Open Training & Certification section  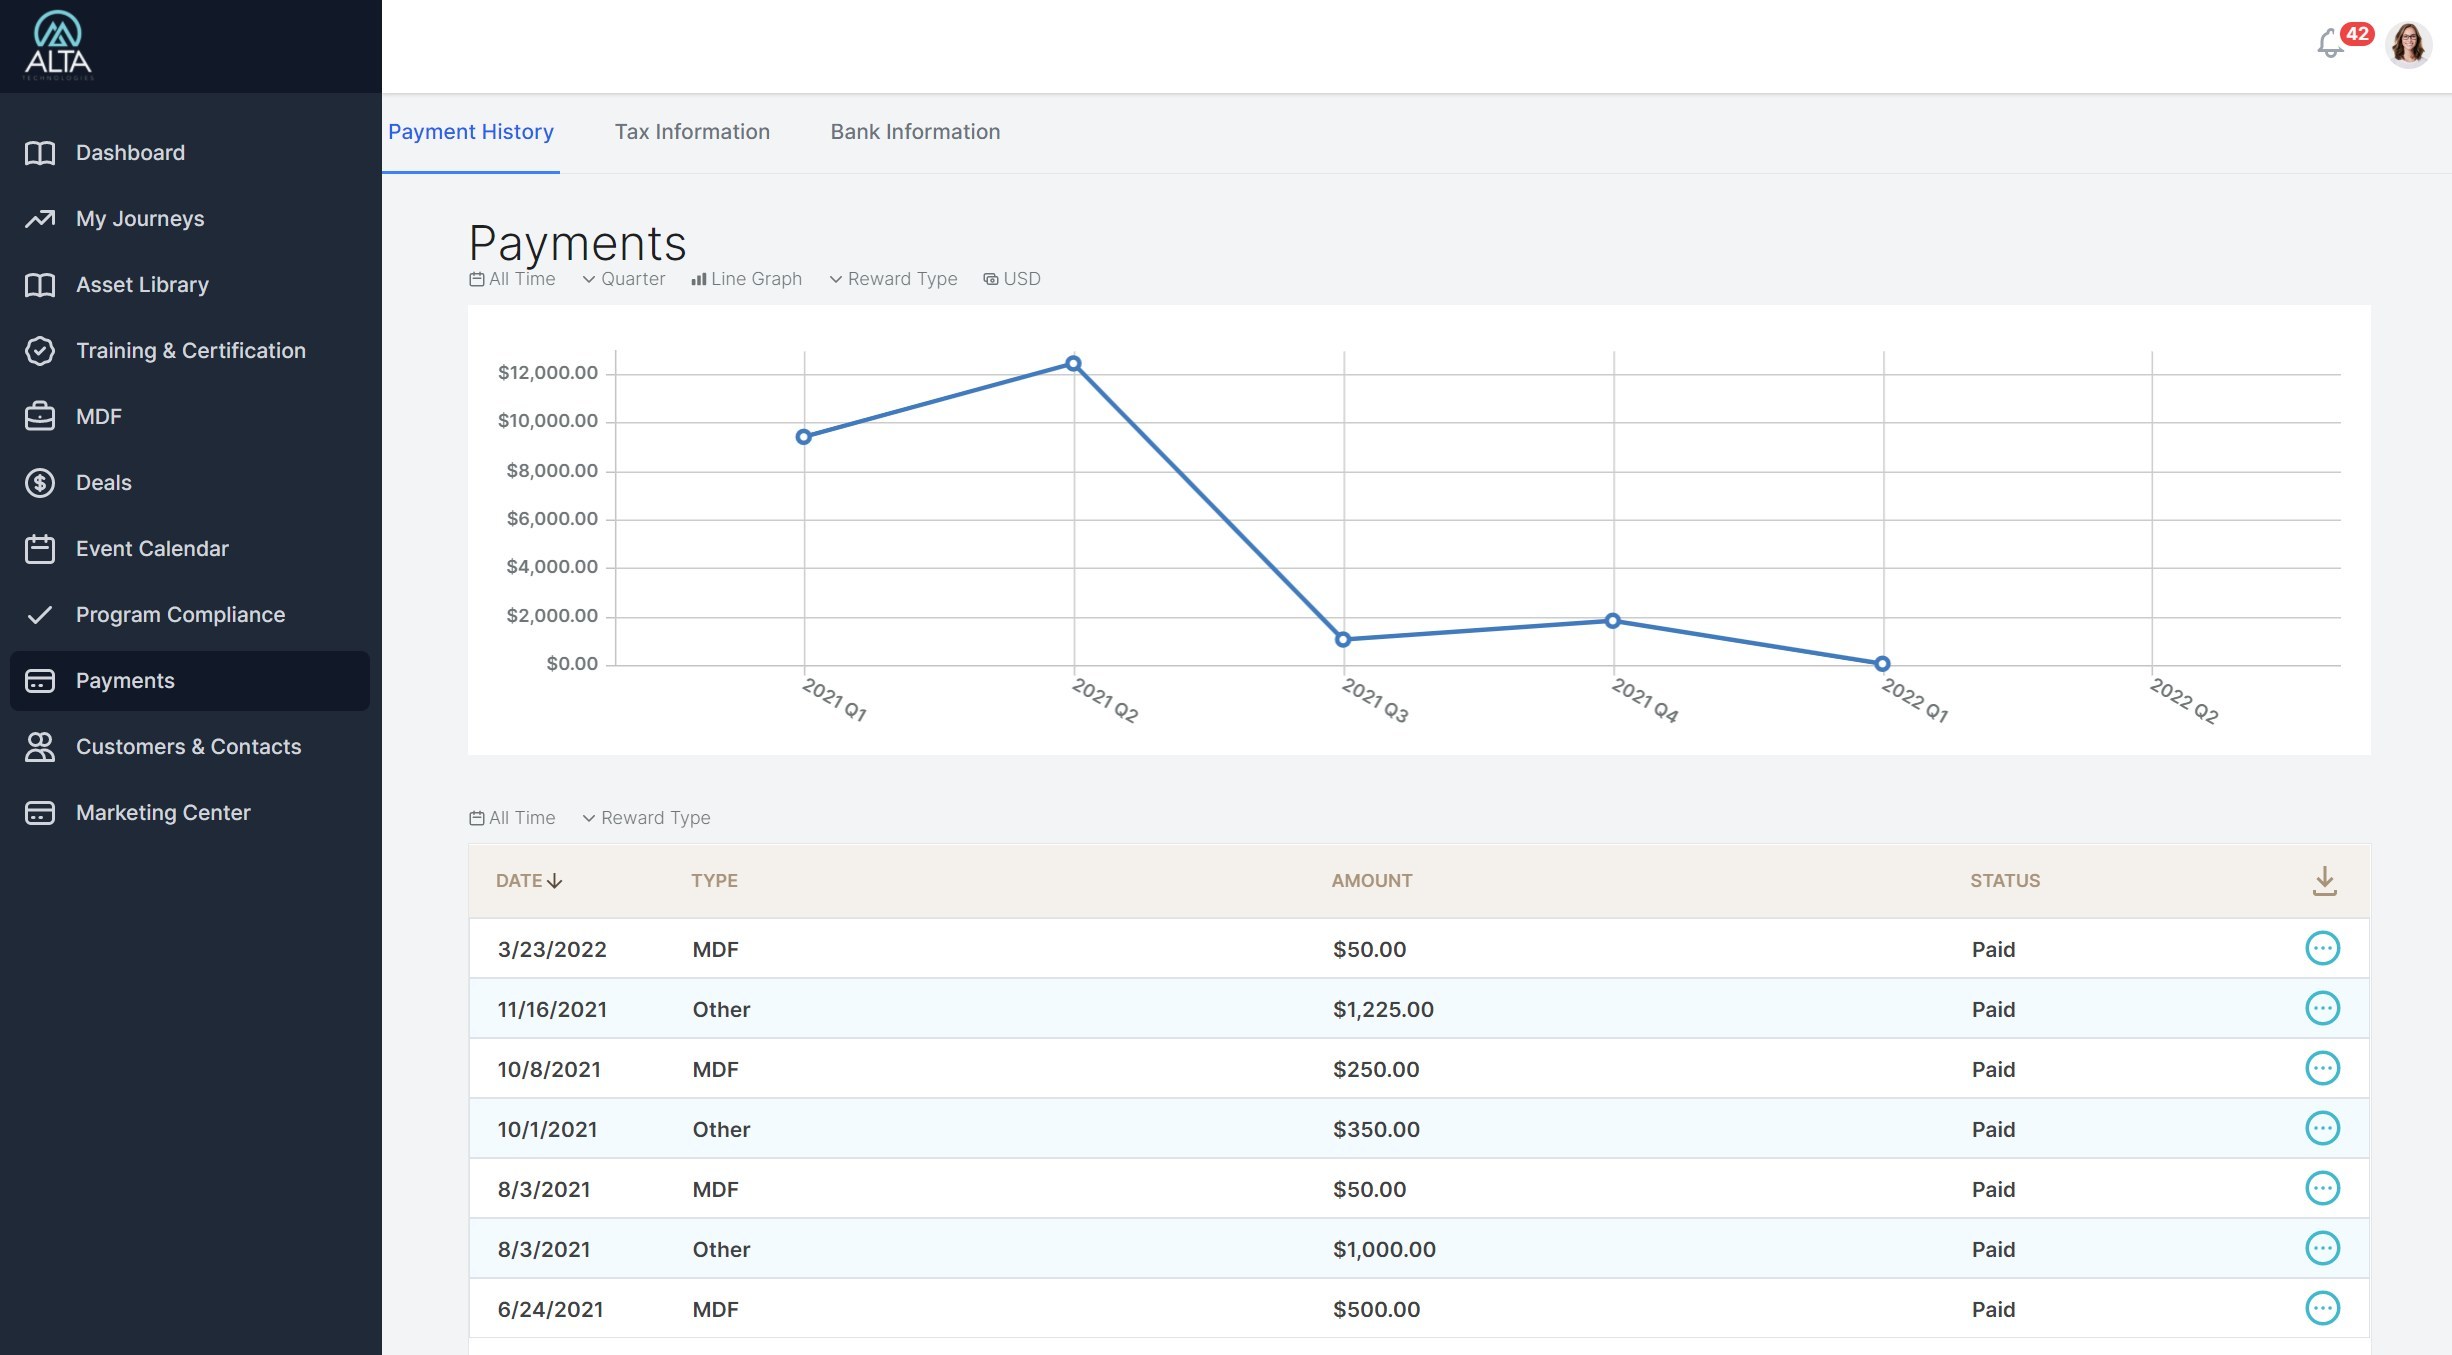(190, 351)
